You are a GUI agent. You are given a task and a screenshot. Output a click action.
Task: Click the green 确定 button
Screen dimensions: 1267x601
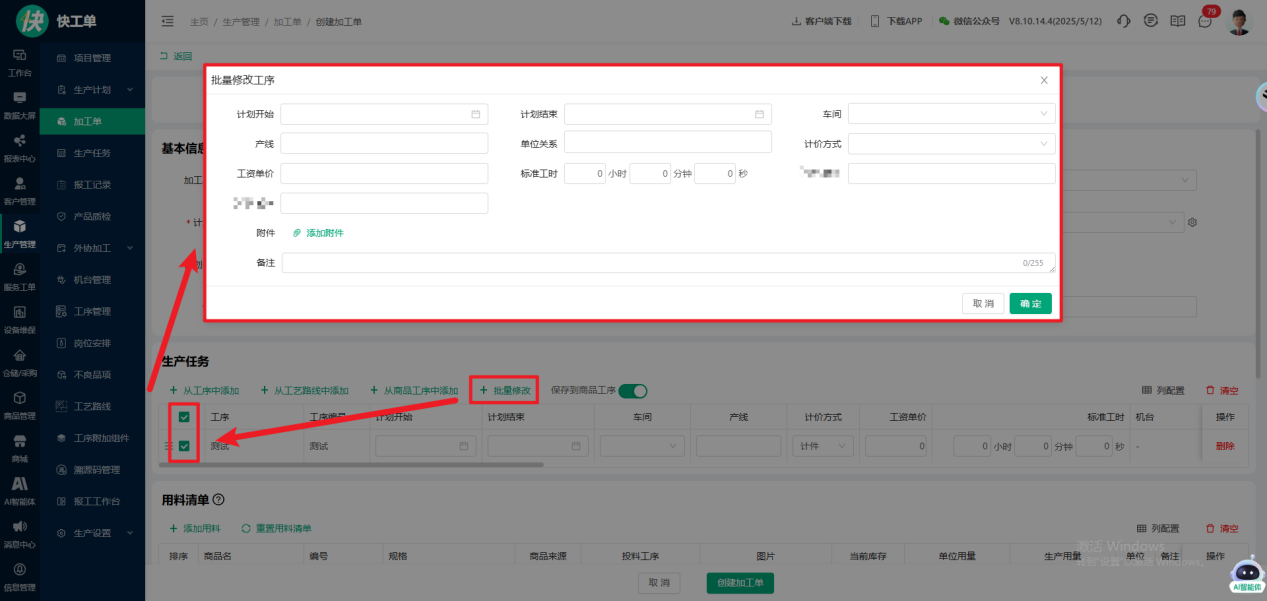pos(1030,303)
